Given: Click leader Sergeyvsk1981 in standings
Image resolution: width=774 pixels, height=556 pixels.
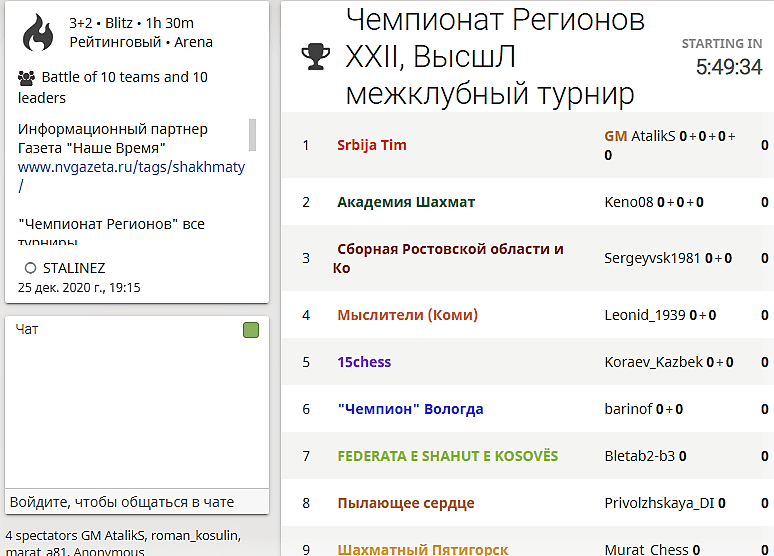Looking at the screenshot, I should pos(653,258).
